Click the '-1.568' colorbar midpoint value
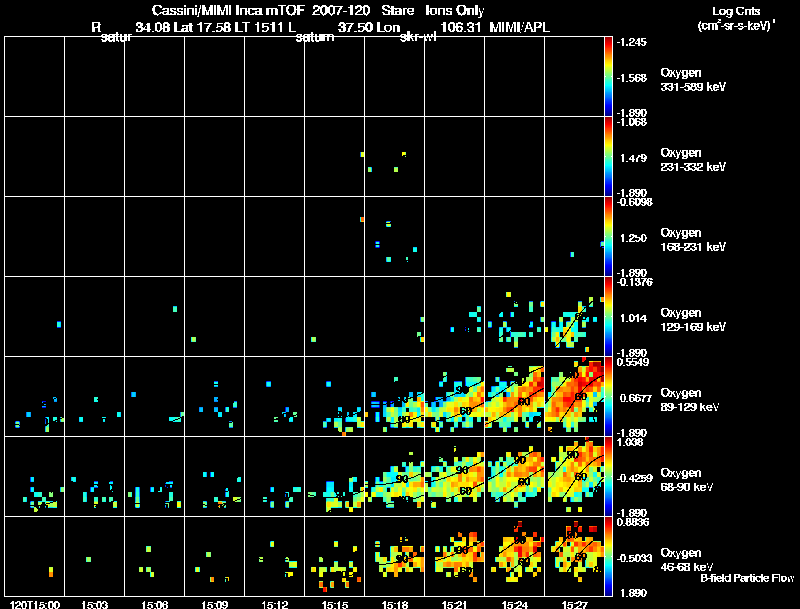The width and height of the screenshot is (800, 609). [632, 78]
